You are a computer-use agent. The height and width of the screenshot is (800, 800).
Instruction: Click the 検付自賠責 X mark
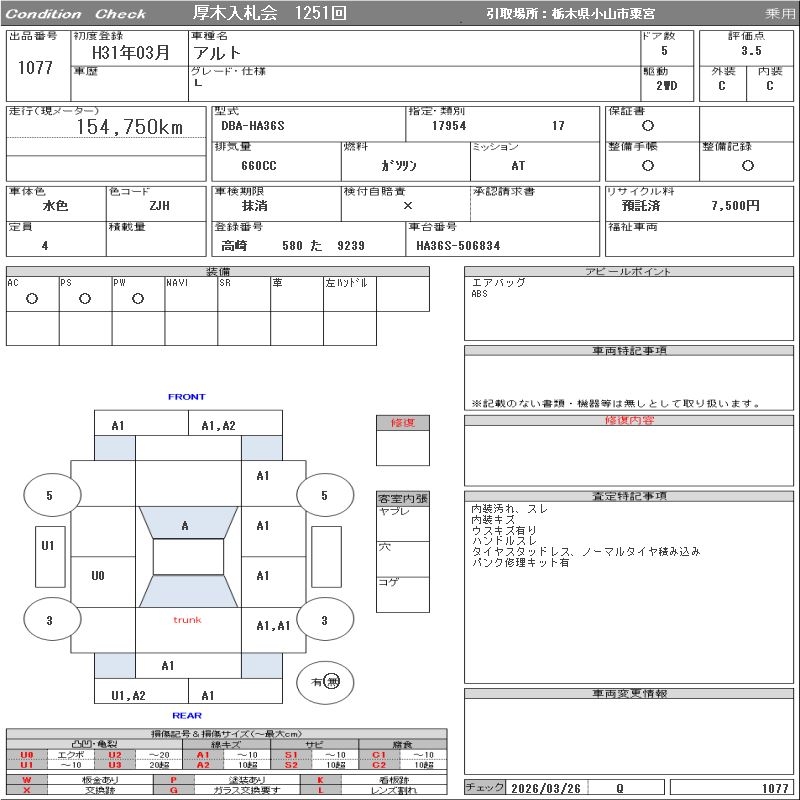[x=408, y=206]
